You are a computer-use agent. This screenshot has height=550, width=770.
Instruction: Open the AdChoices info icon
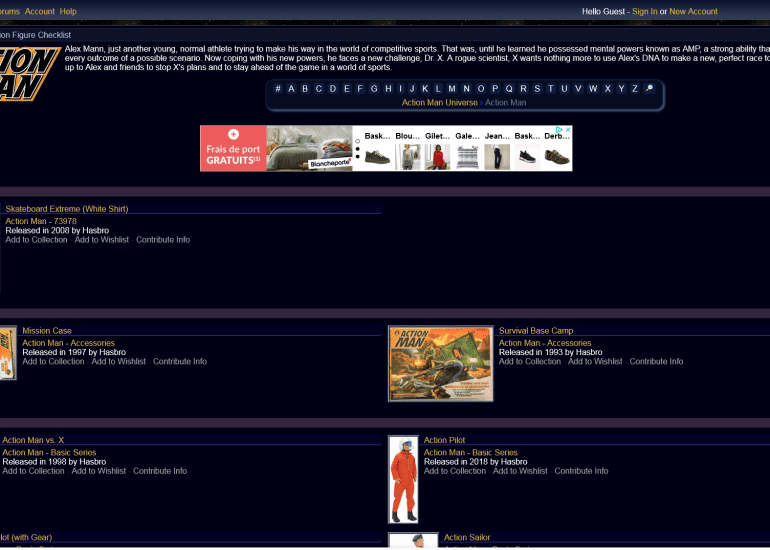559,130
